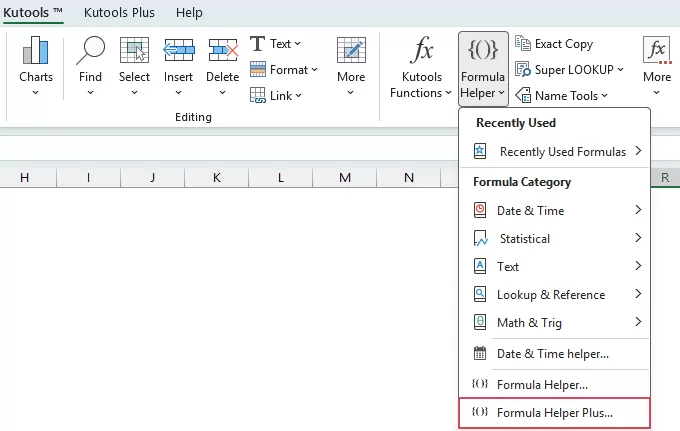680x431 pixels.
Task: Expand the Math & Trig submenu arrow
Action: pos(638,322)
